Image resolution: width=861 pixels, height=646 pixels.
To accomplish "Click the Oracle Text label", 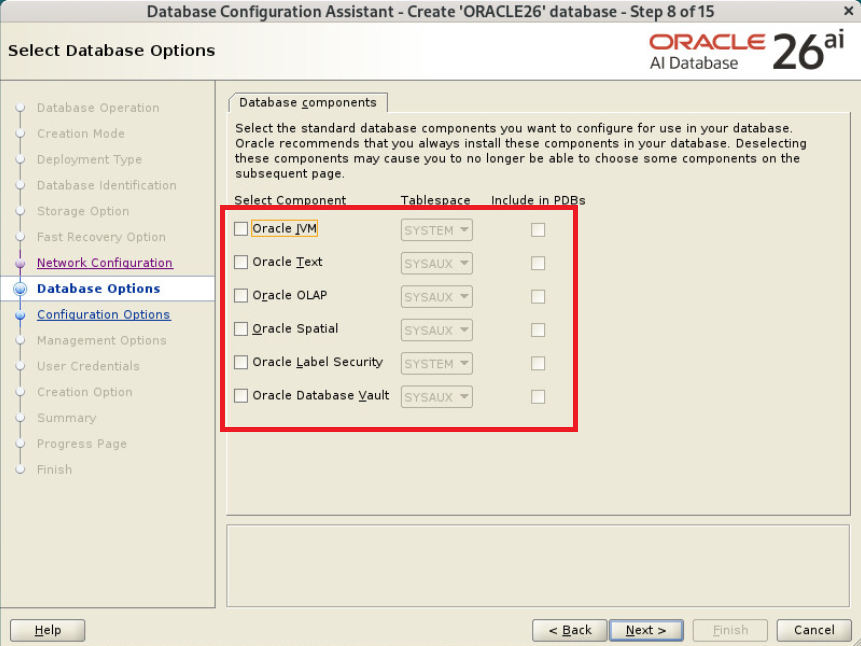I will point(287,262).
